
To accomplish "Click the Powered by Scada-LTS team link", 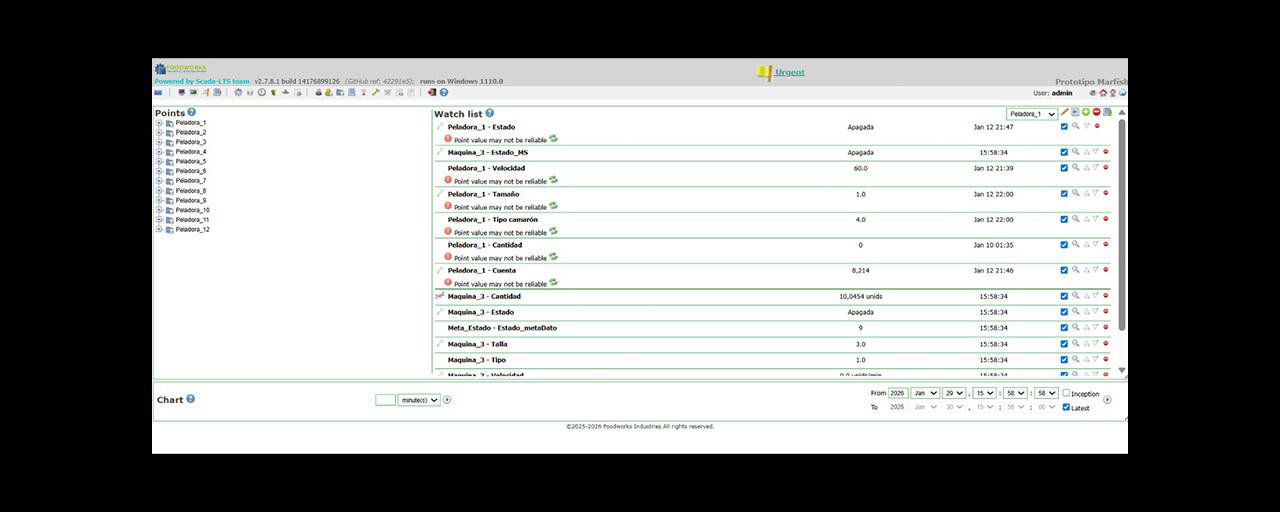I will point(201,81).
